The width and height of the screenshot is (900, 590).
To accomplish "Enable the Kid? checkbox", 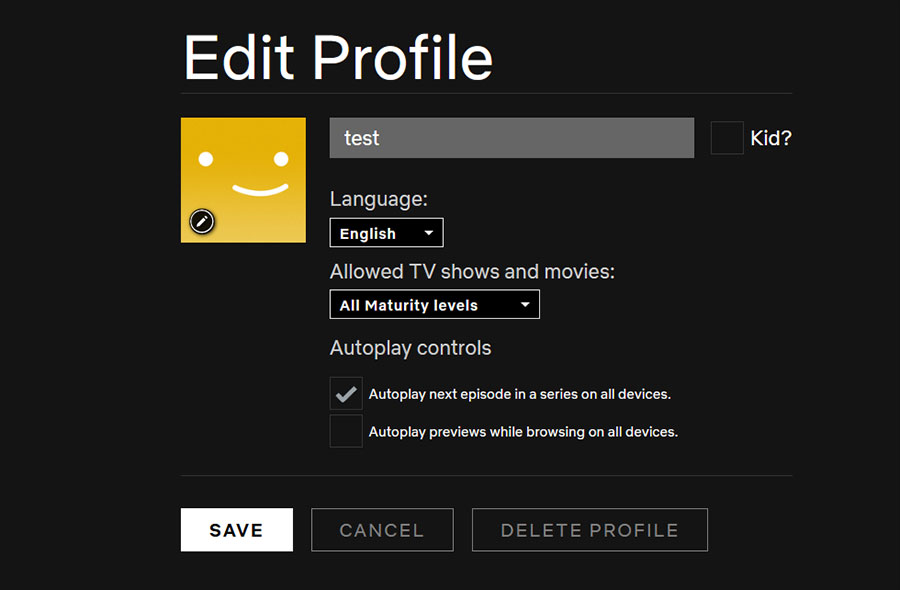I will point(727,138).
